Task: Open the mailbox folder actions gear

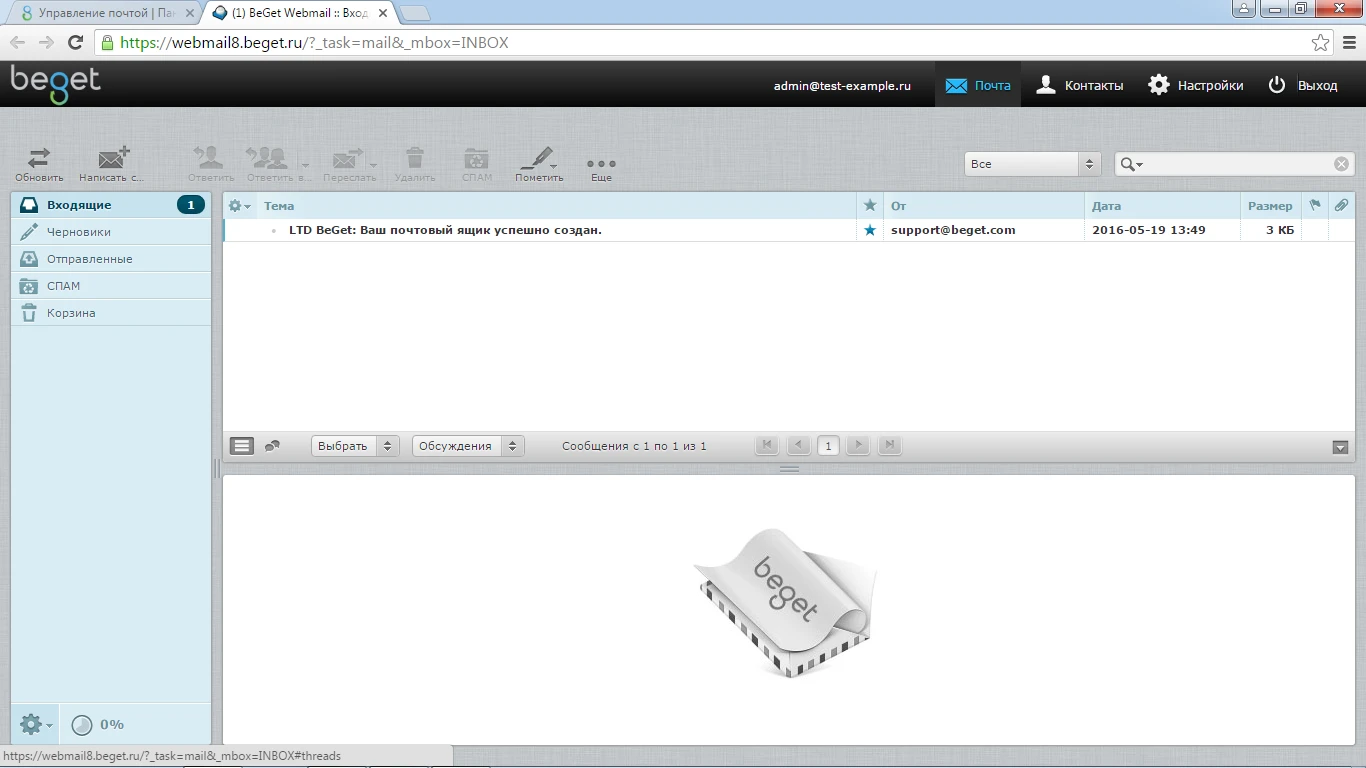Action: [35, 724]
